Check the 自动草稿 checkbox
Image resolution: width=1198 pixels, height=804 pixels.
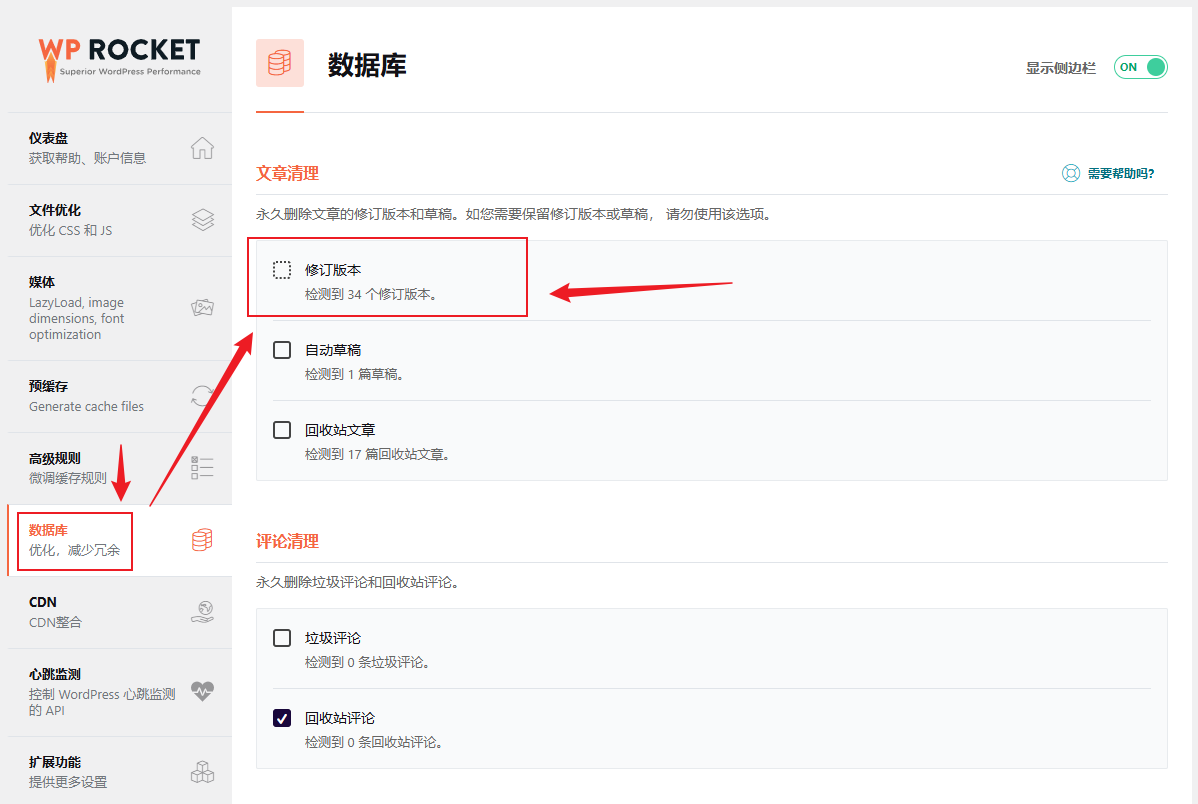point(282,350)
